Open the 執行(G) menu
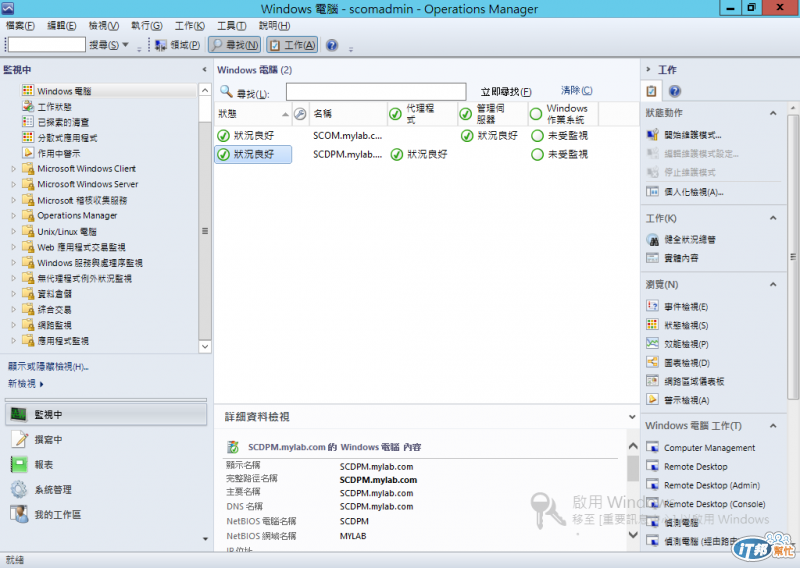 (x=146, y=26)
